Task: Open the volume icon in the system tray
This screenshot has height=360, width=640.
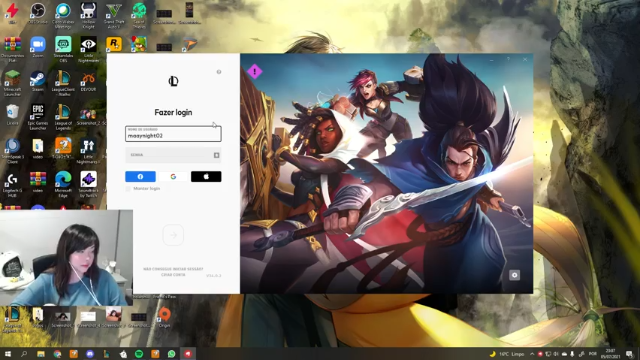Action: click(556, 354)
